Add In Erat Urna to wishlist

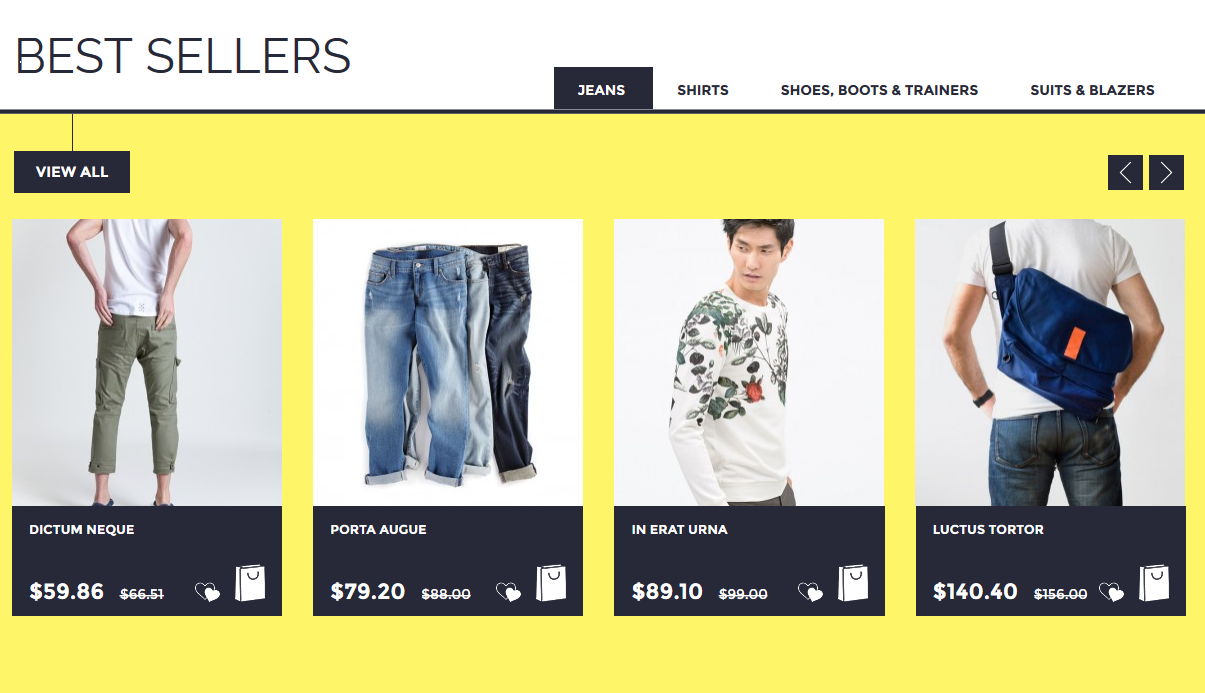point(810,592)
